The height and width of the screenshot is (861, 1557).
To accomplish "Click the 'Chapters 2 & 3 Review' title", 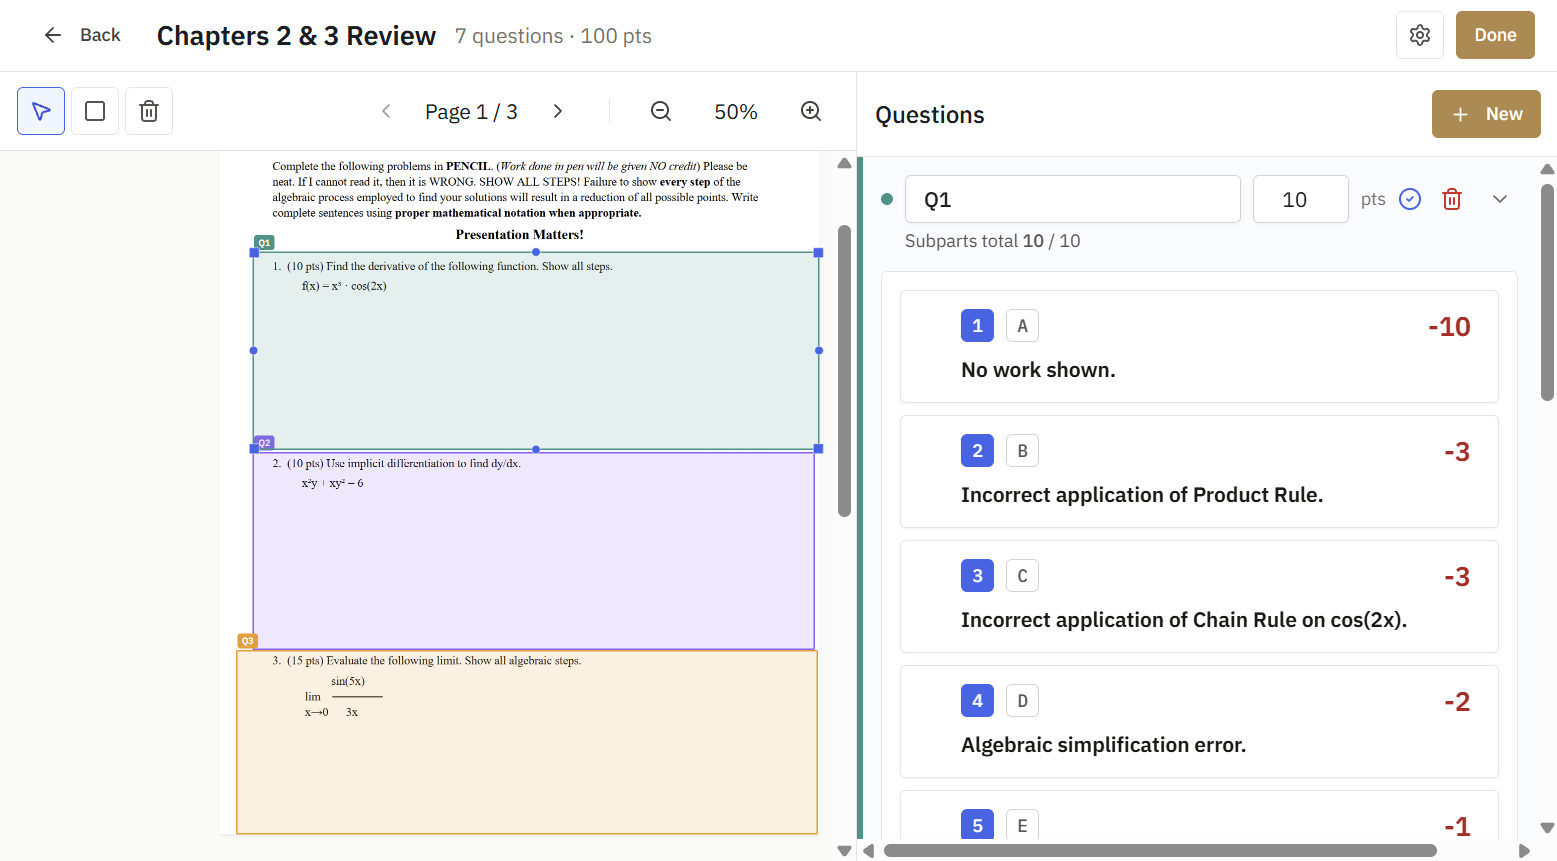I will pos(296,36).
